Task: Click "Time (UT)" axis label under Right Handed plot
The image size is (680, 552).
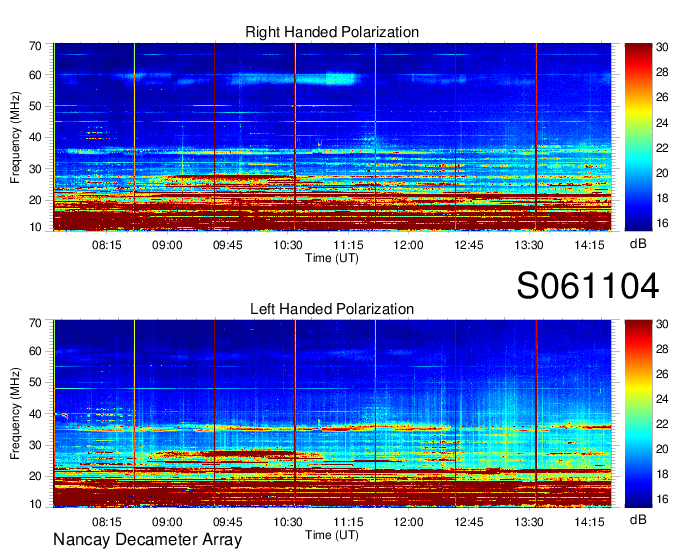Action: [332, 258]
